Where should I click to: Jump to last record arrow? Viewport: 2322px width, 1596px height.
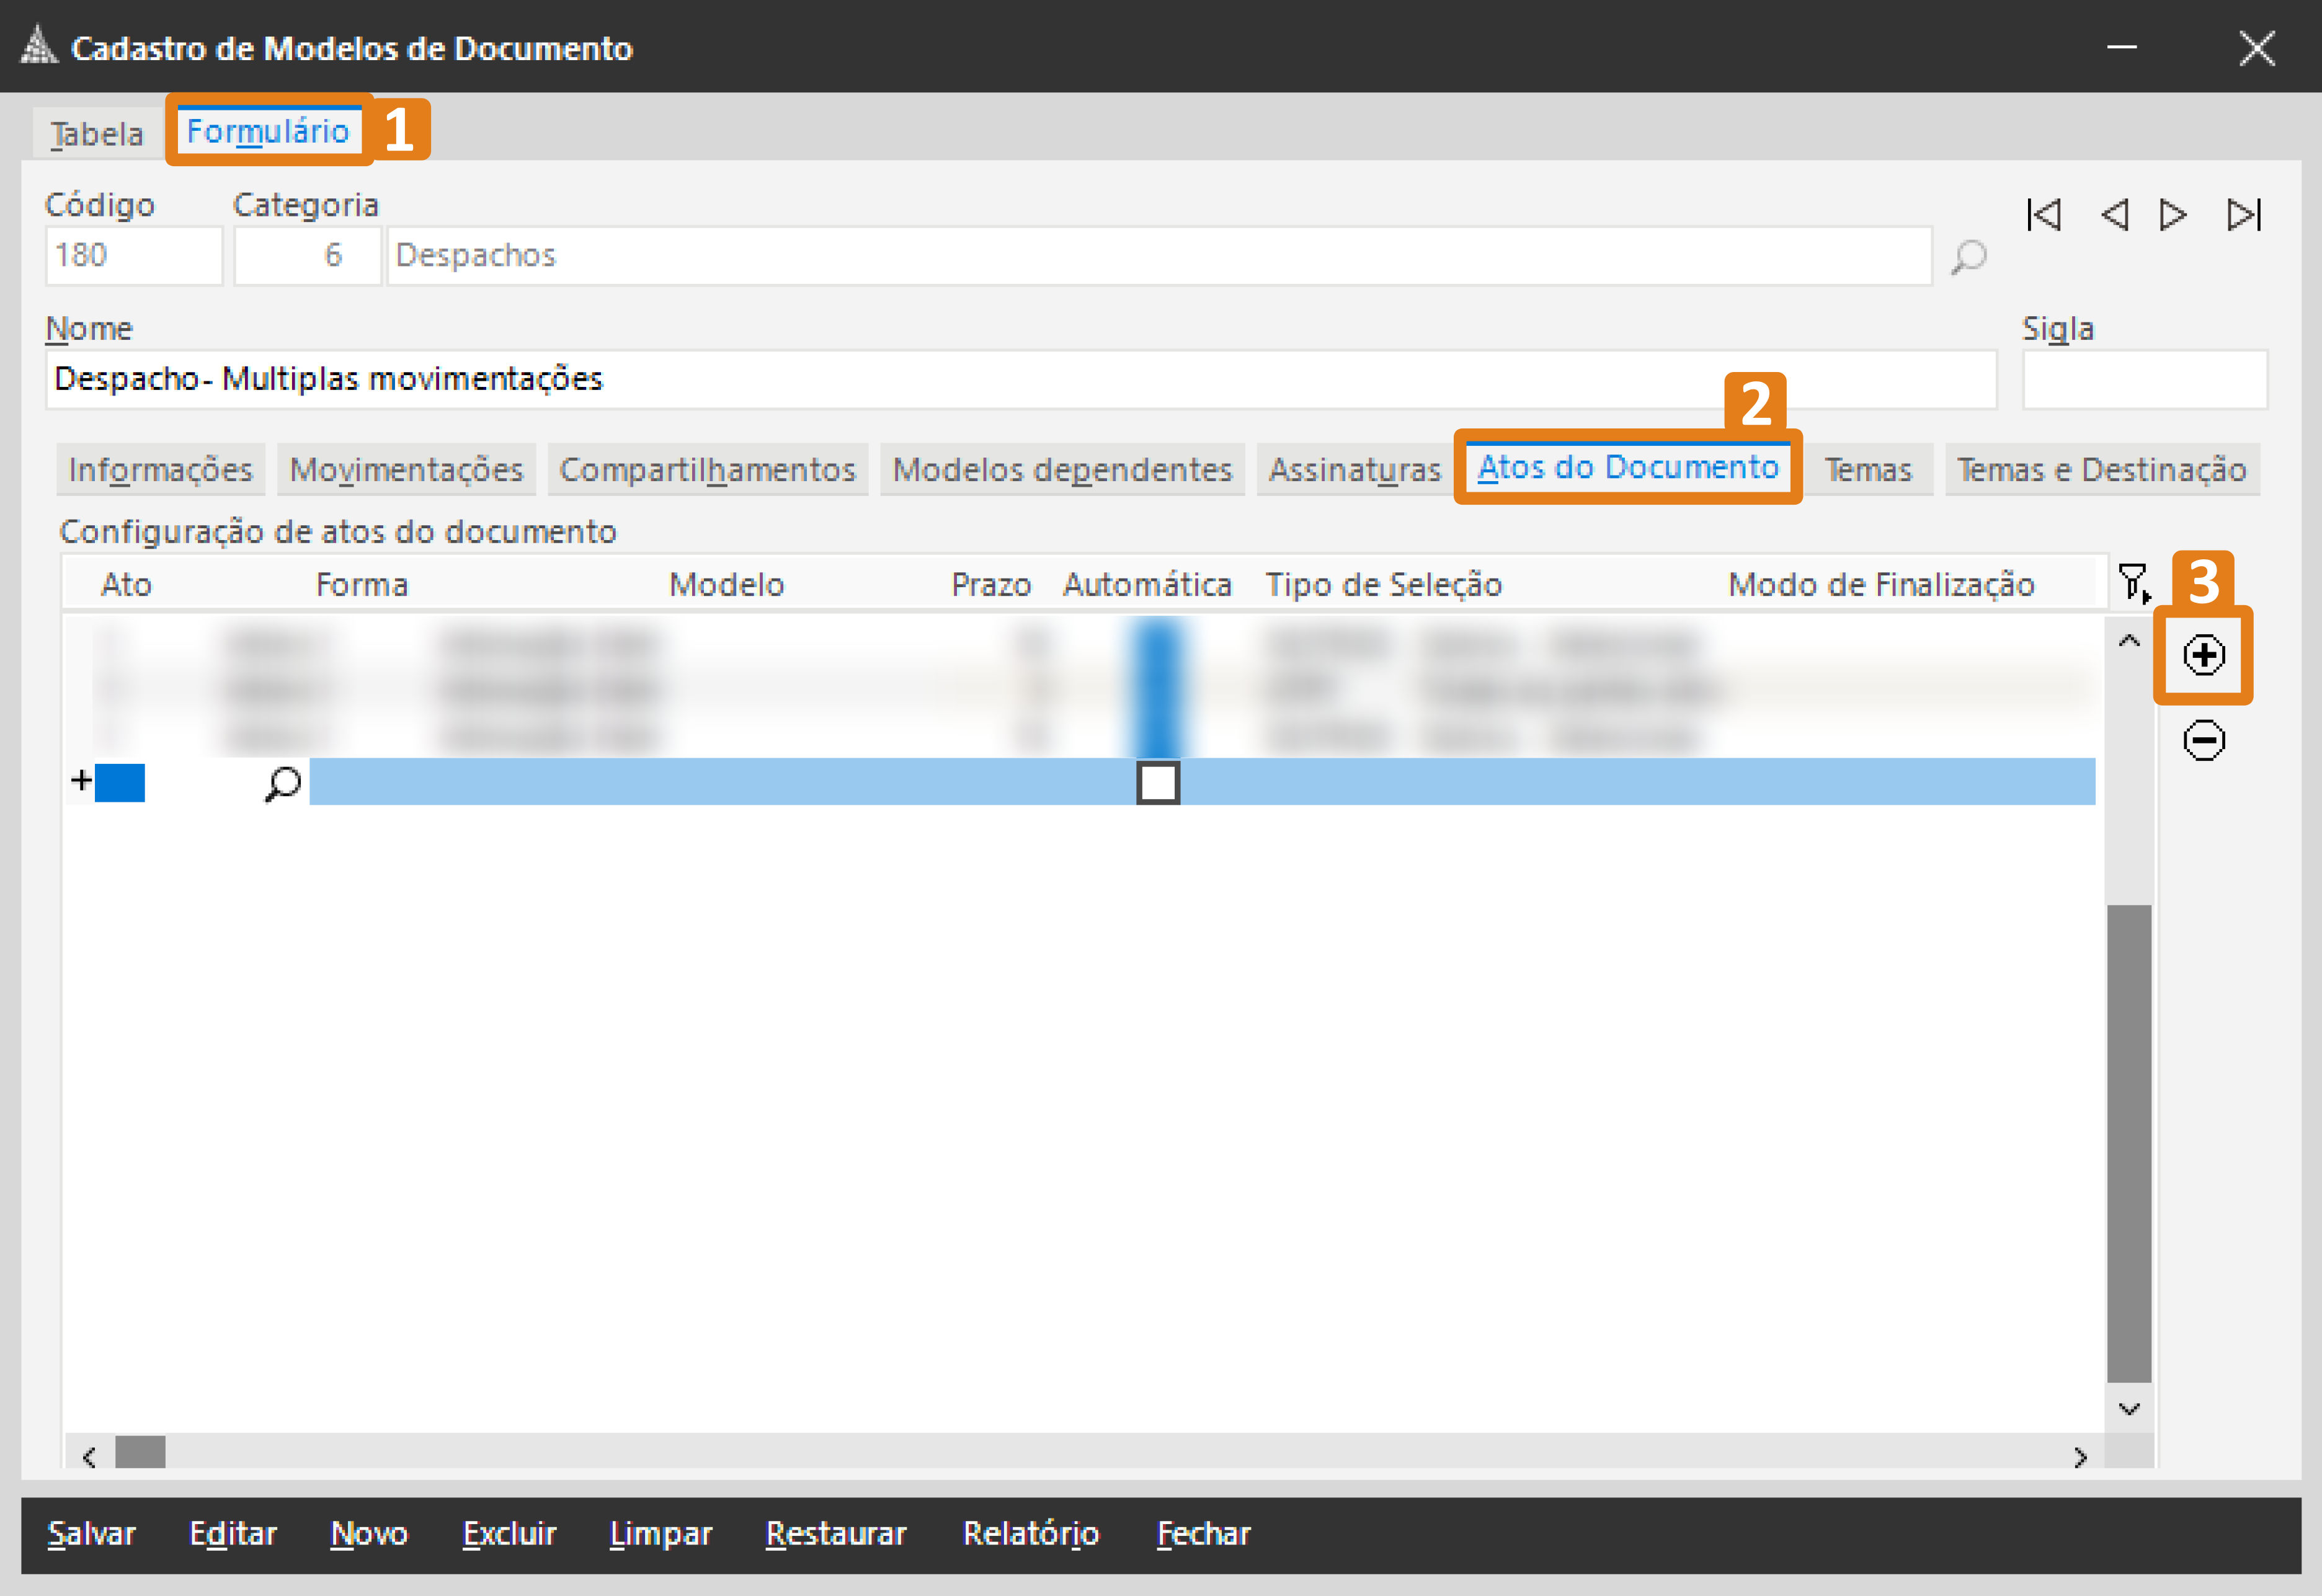2243,215
